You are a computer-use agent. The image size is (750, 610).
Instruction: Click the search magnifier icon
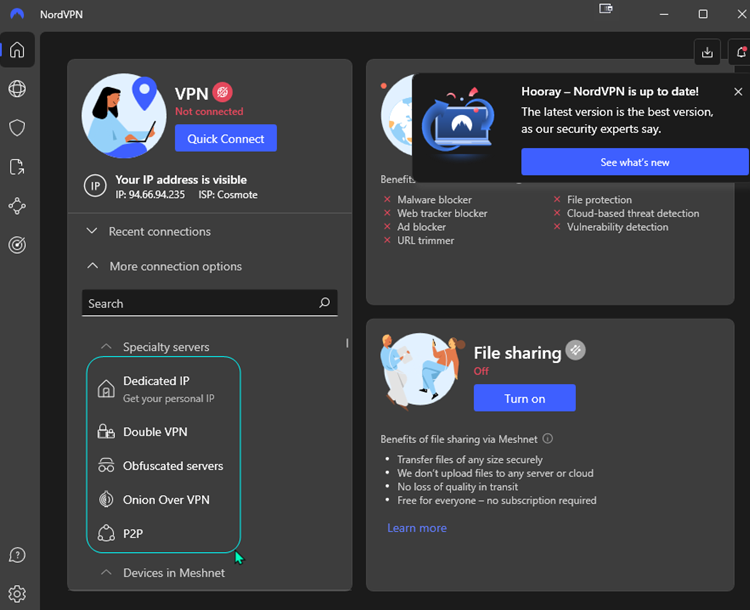(324, 302)
